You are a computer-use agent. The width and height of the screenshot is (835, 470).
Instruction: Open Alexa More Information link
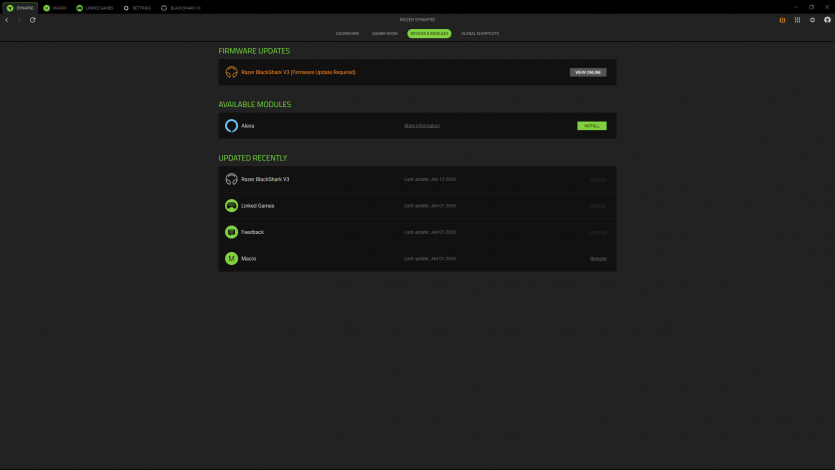coord(421,126)
